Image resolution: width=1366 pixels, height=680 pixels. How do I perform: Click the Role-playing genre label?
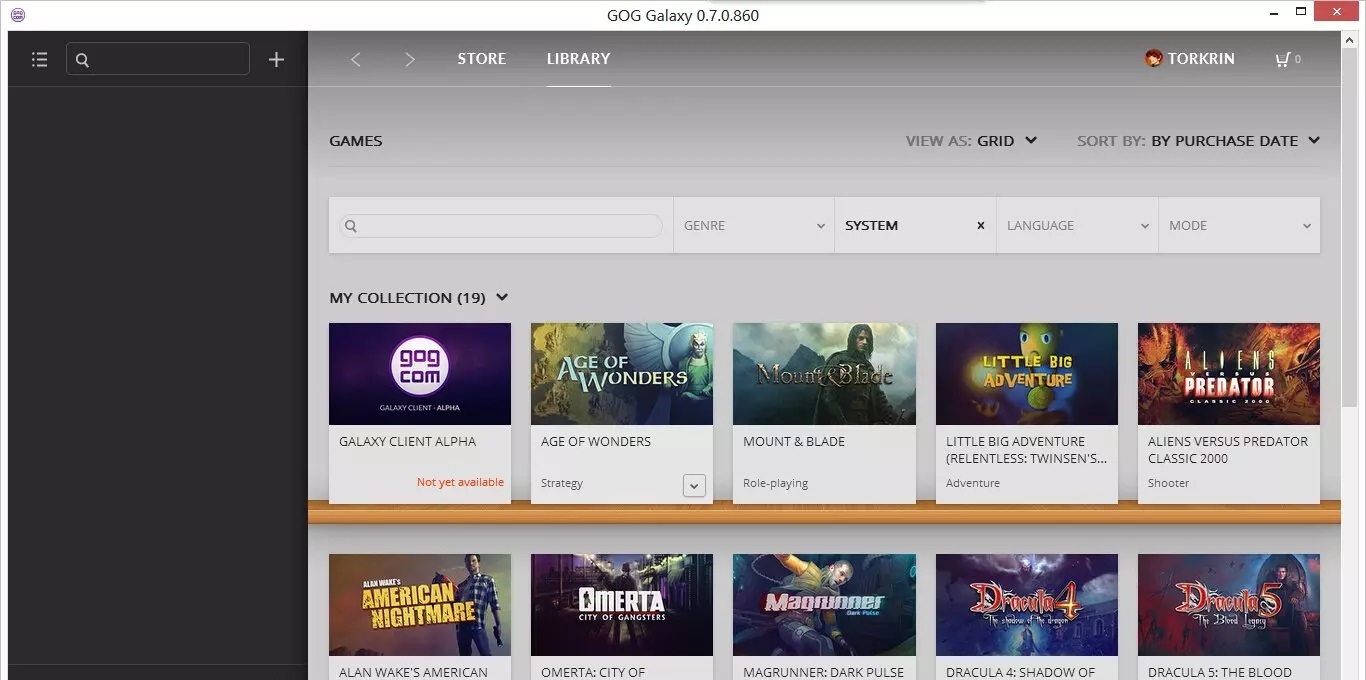tap(776, 483)
